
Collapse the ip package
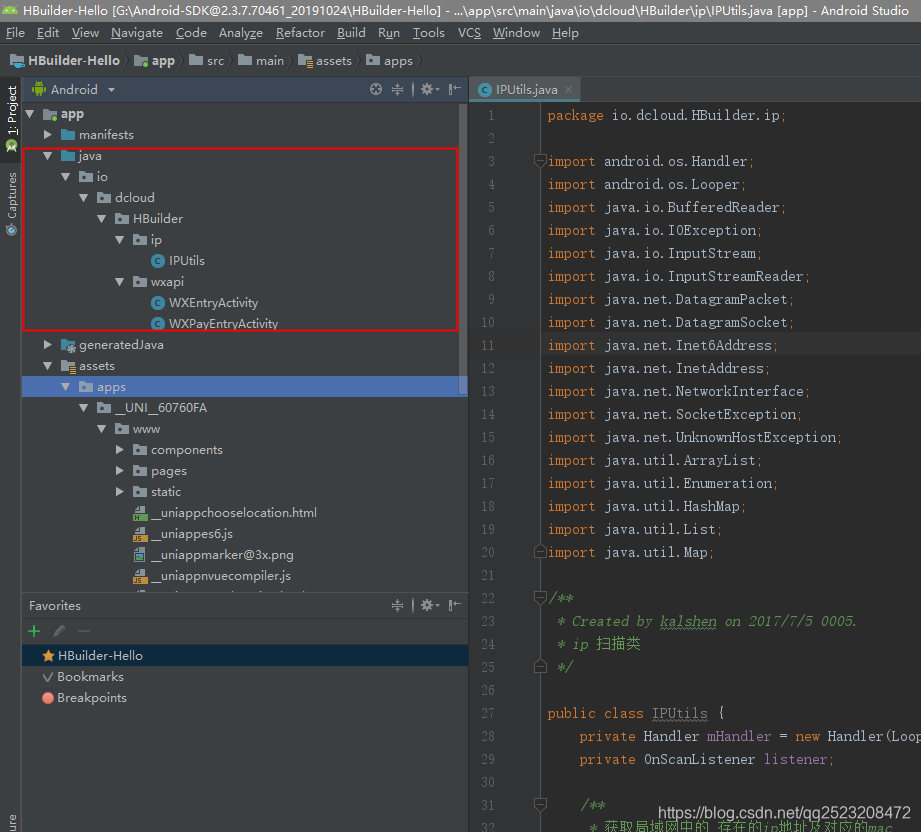120,240
